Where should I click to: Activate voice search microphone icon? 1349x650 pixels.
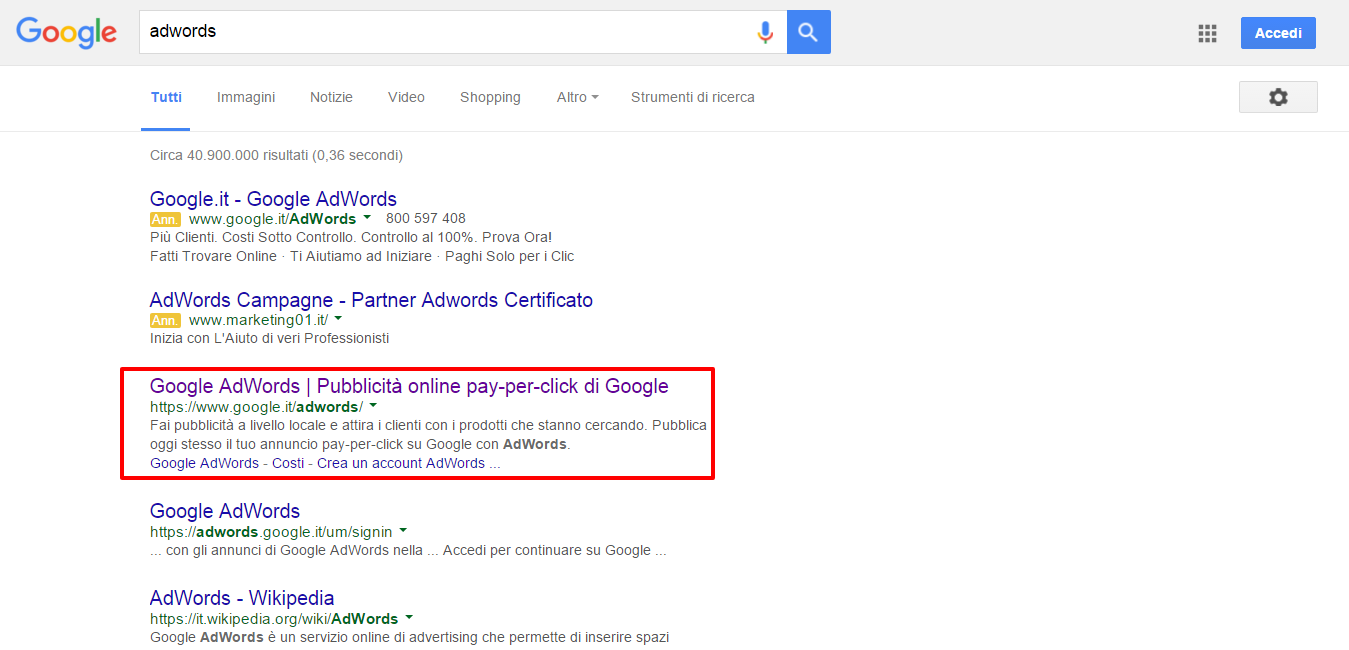[765, 32]
